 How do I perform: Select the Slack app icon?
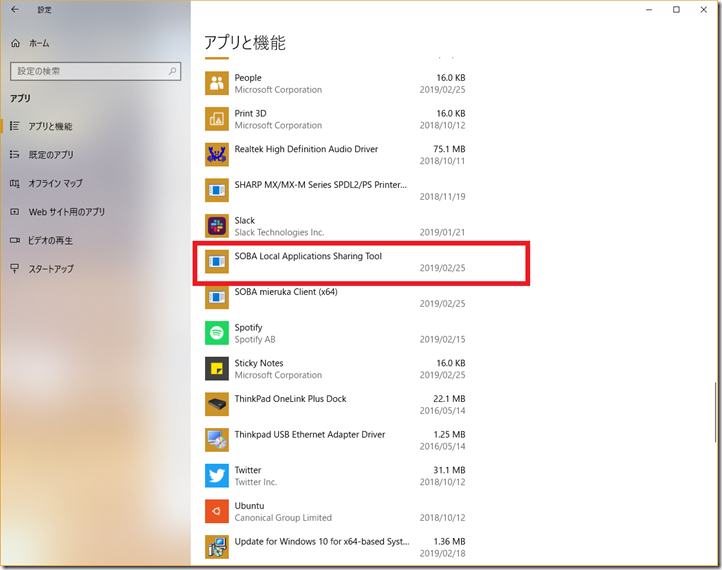[216, 226]
